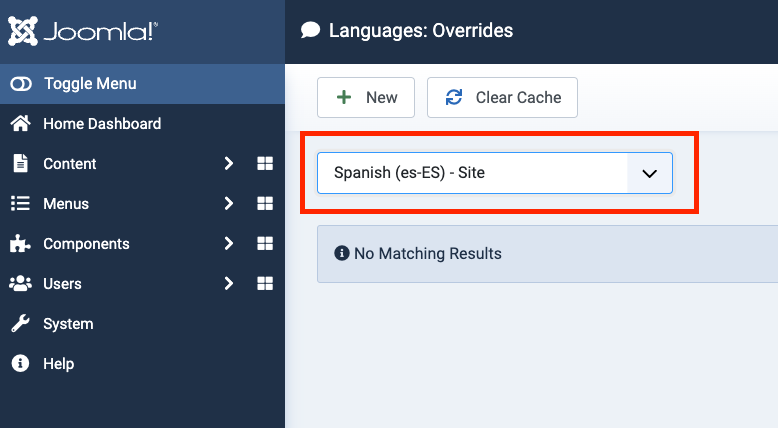Click the Clear Cache button
The height and width of the screenshot is (428, 778).
pyautogui.click(x=502, y=97)
